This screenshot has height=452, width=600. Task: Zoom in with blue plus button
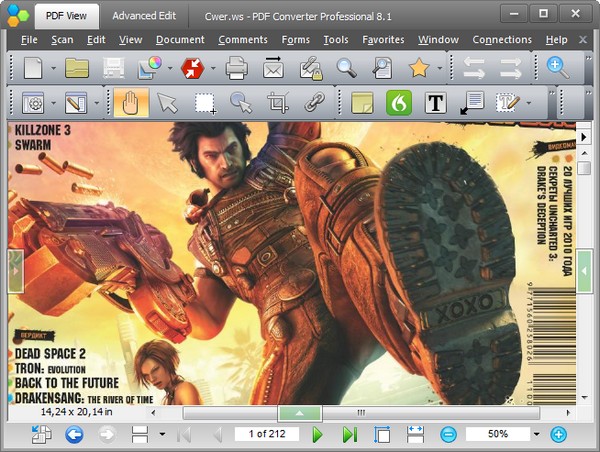click(558, 434)
